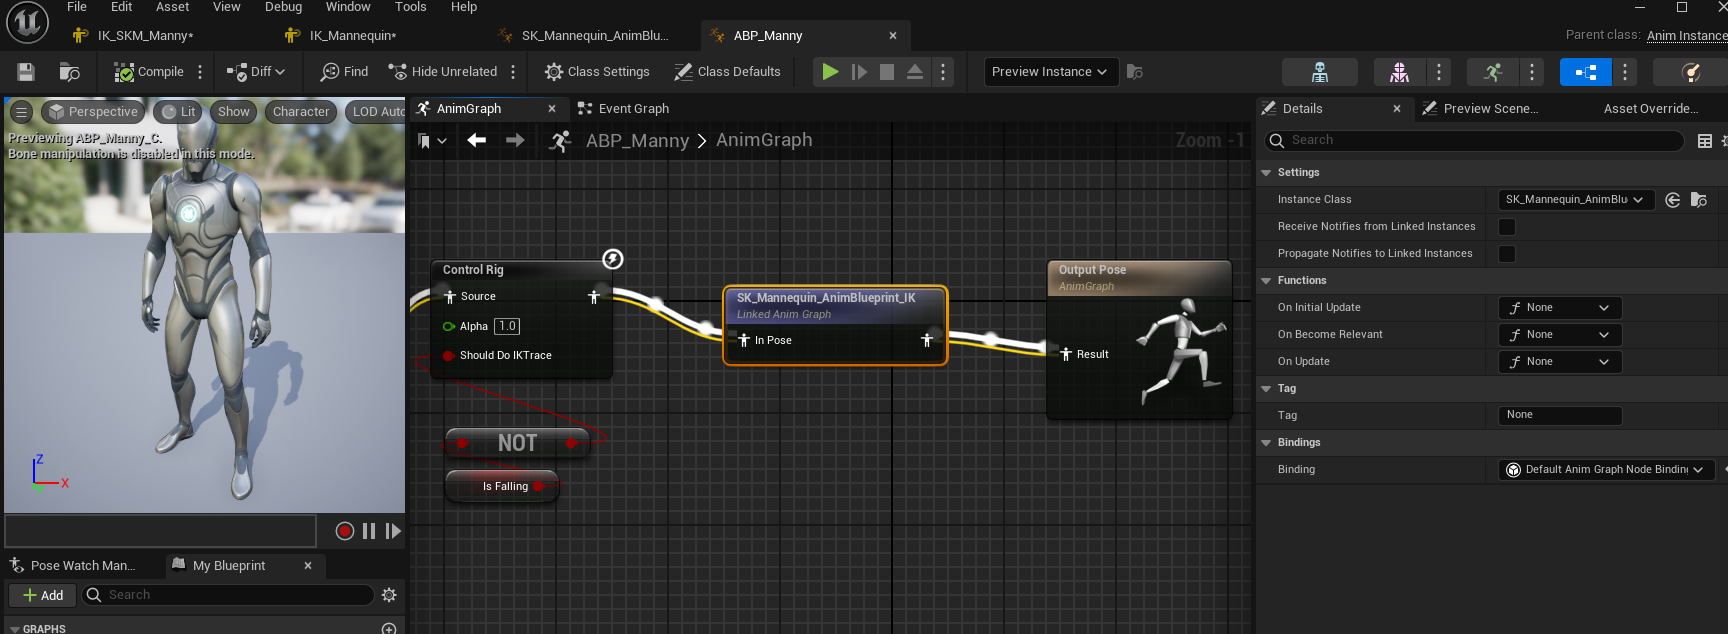This screenshot has height=634, width=1728.
Task: Switch to Skeletal Mesh editor mode icon
Action: click(x=1400, y=72)
